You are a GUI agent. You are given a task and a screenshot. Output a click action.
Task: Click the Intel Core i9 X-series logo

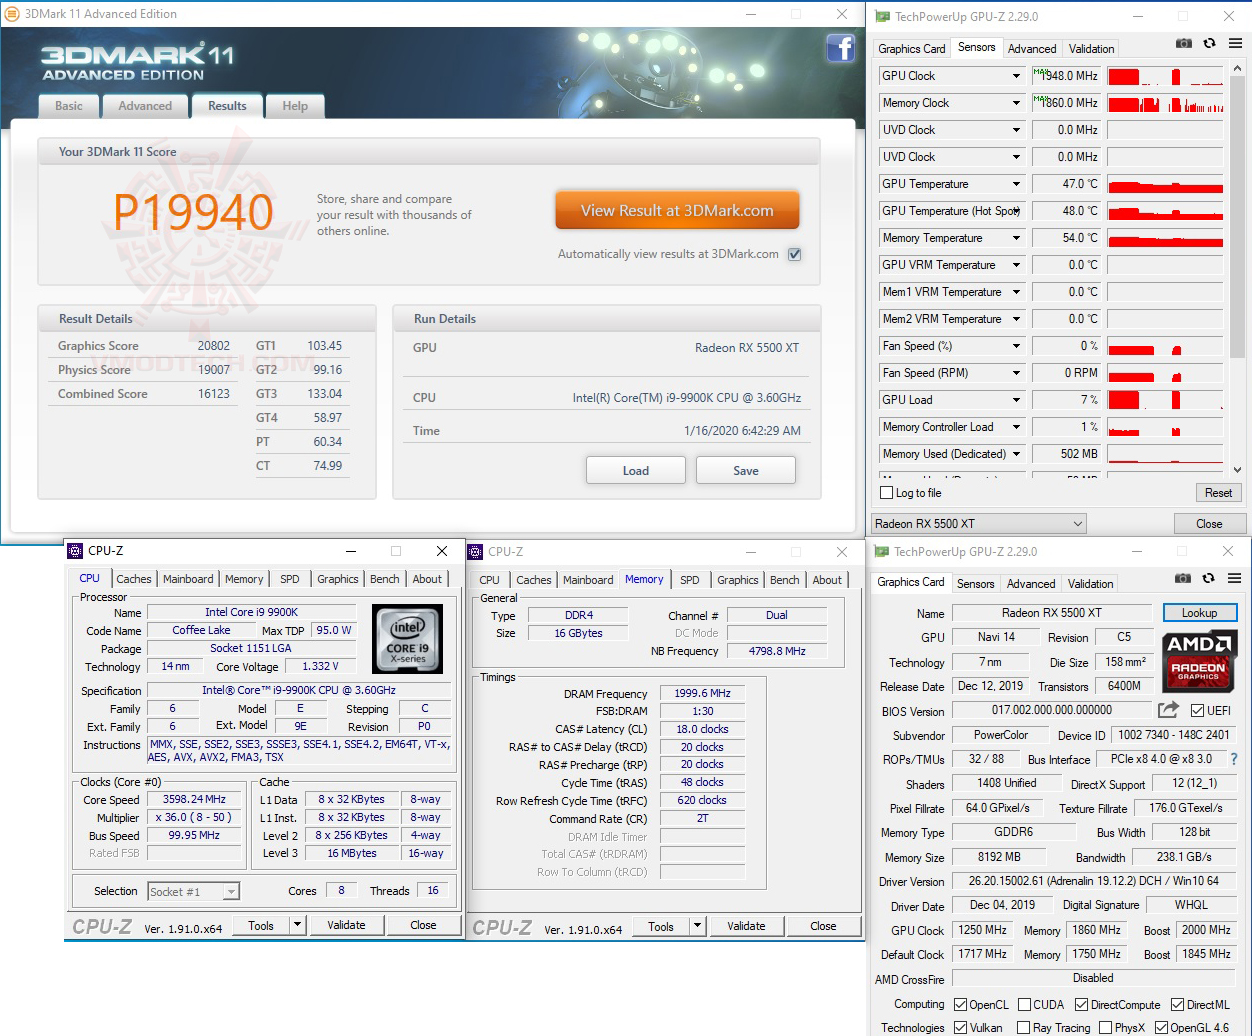point(407,639)
